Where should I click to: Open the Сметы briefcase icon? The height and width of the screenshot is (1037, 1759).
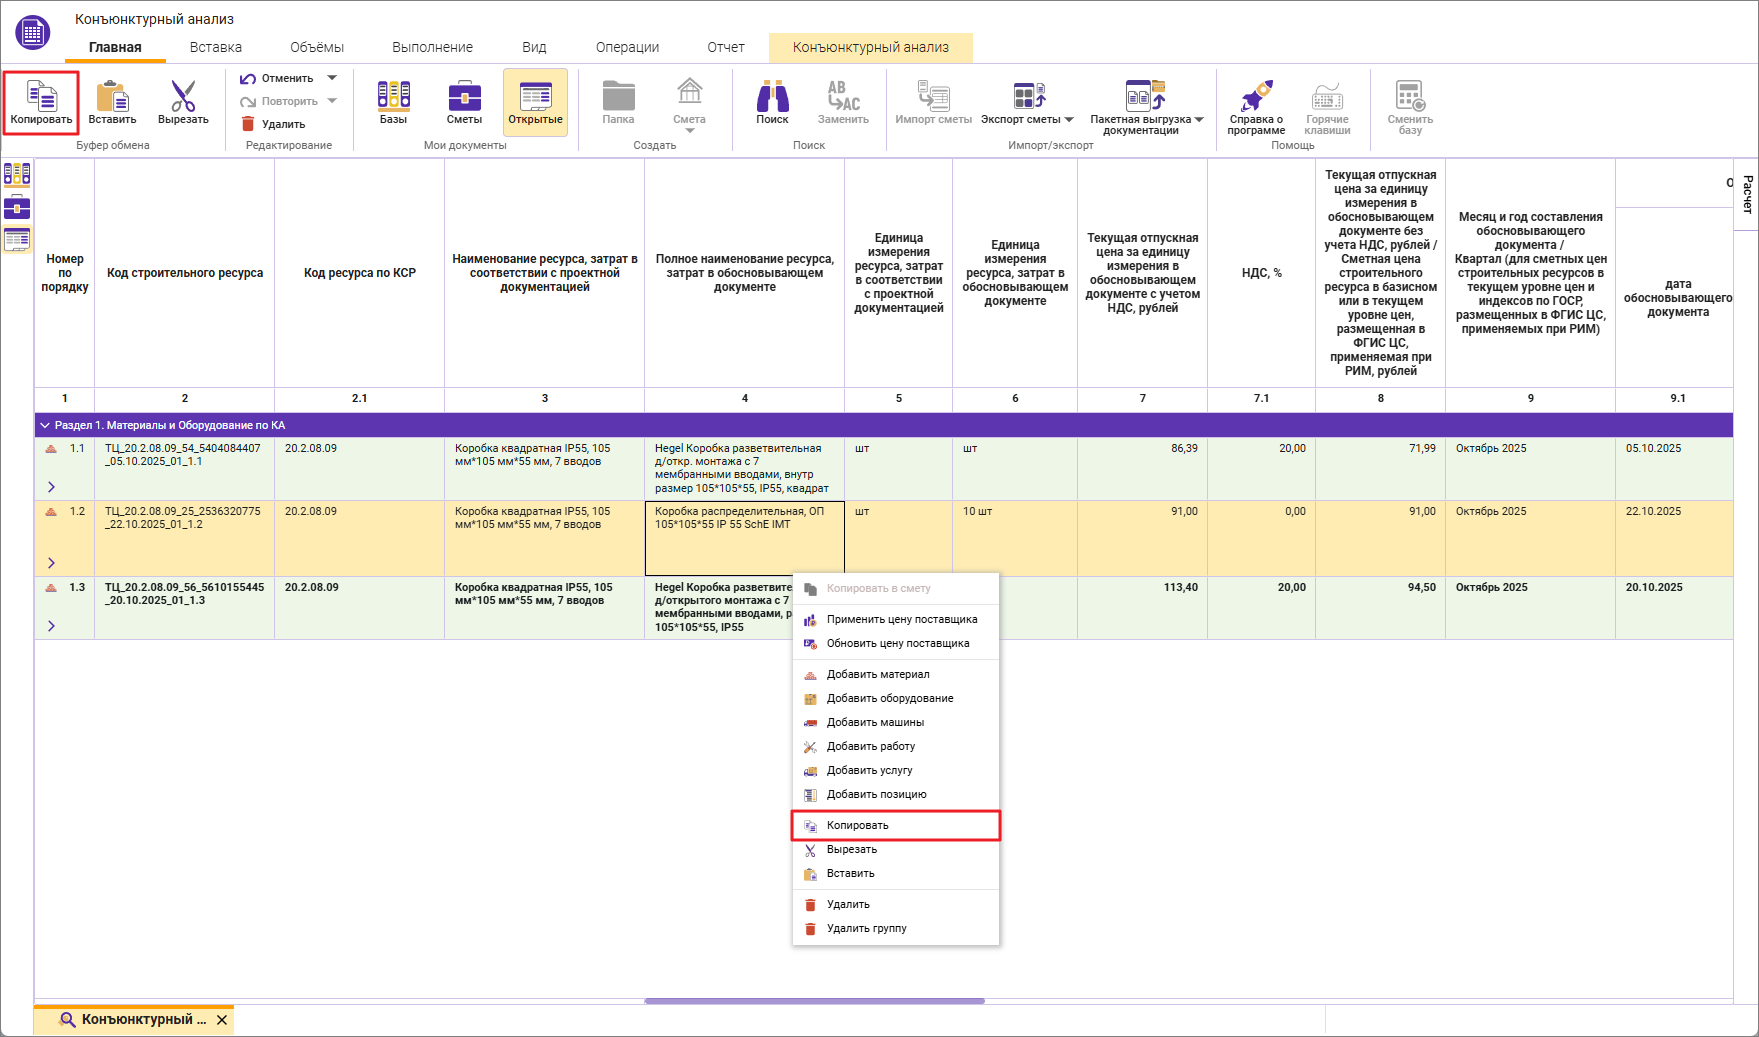pyautogui.click(x=464, y=102)
